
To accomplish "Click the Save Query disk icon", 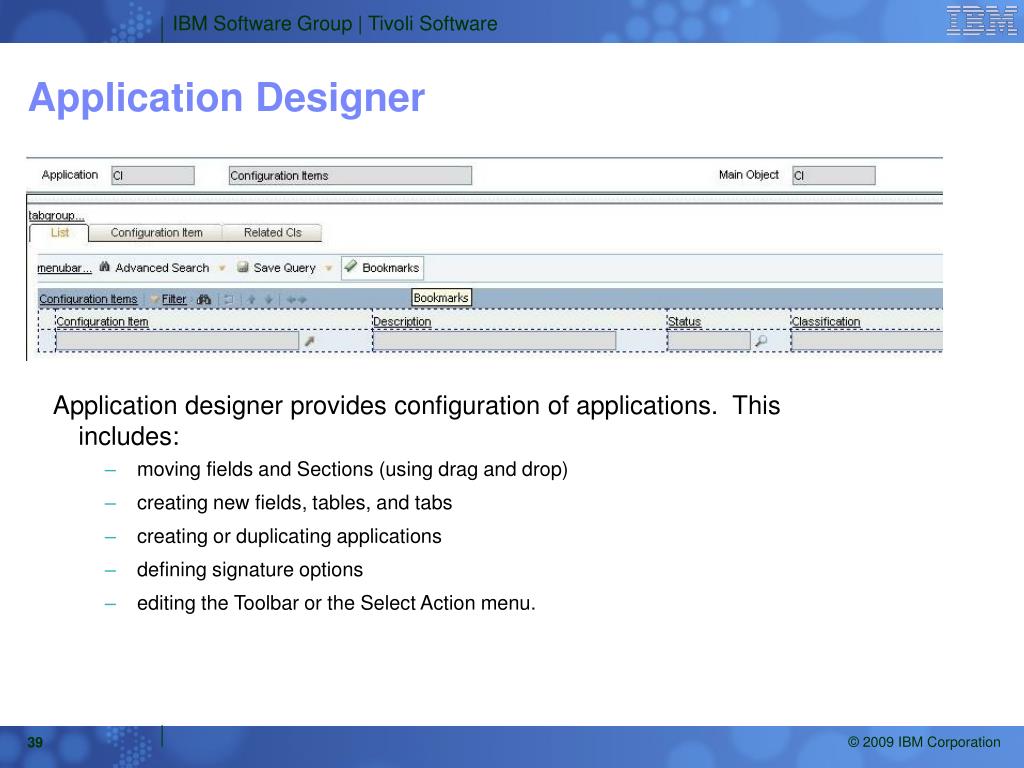I will click(243, 267).
